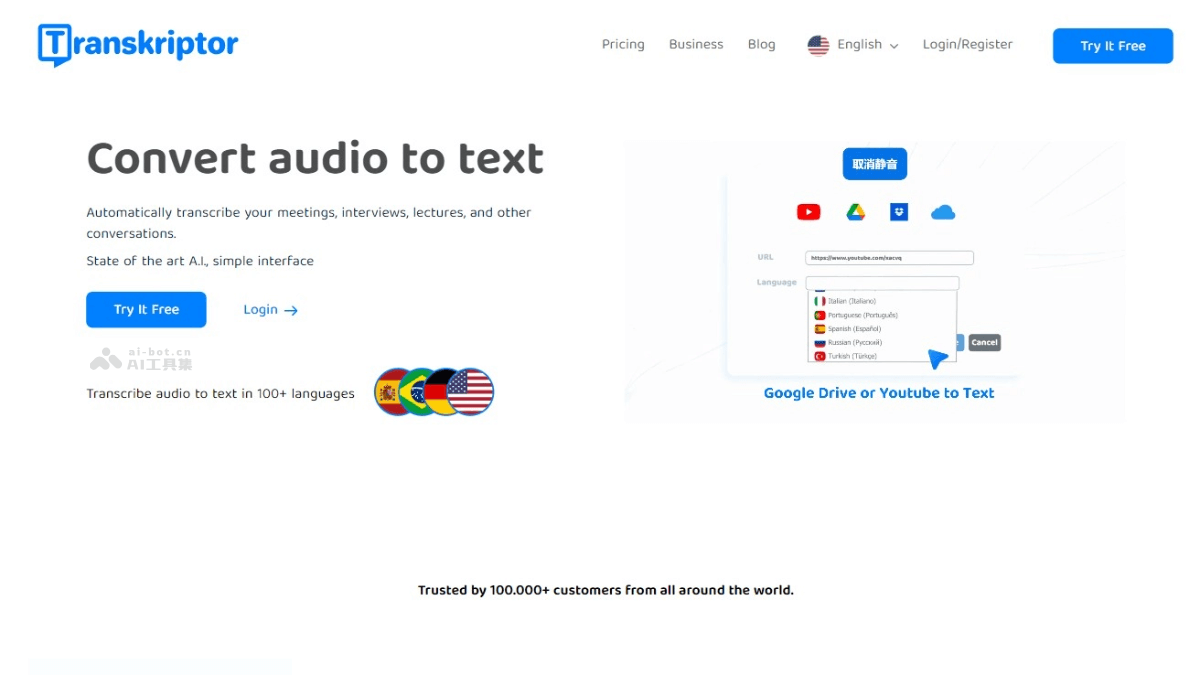Open the Pricing page
The height and width of the screenshot is (675, 1200).
622,44
